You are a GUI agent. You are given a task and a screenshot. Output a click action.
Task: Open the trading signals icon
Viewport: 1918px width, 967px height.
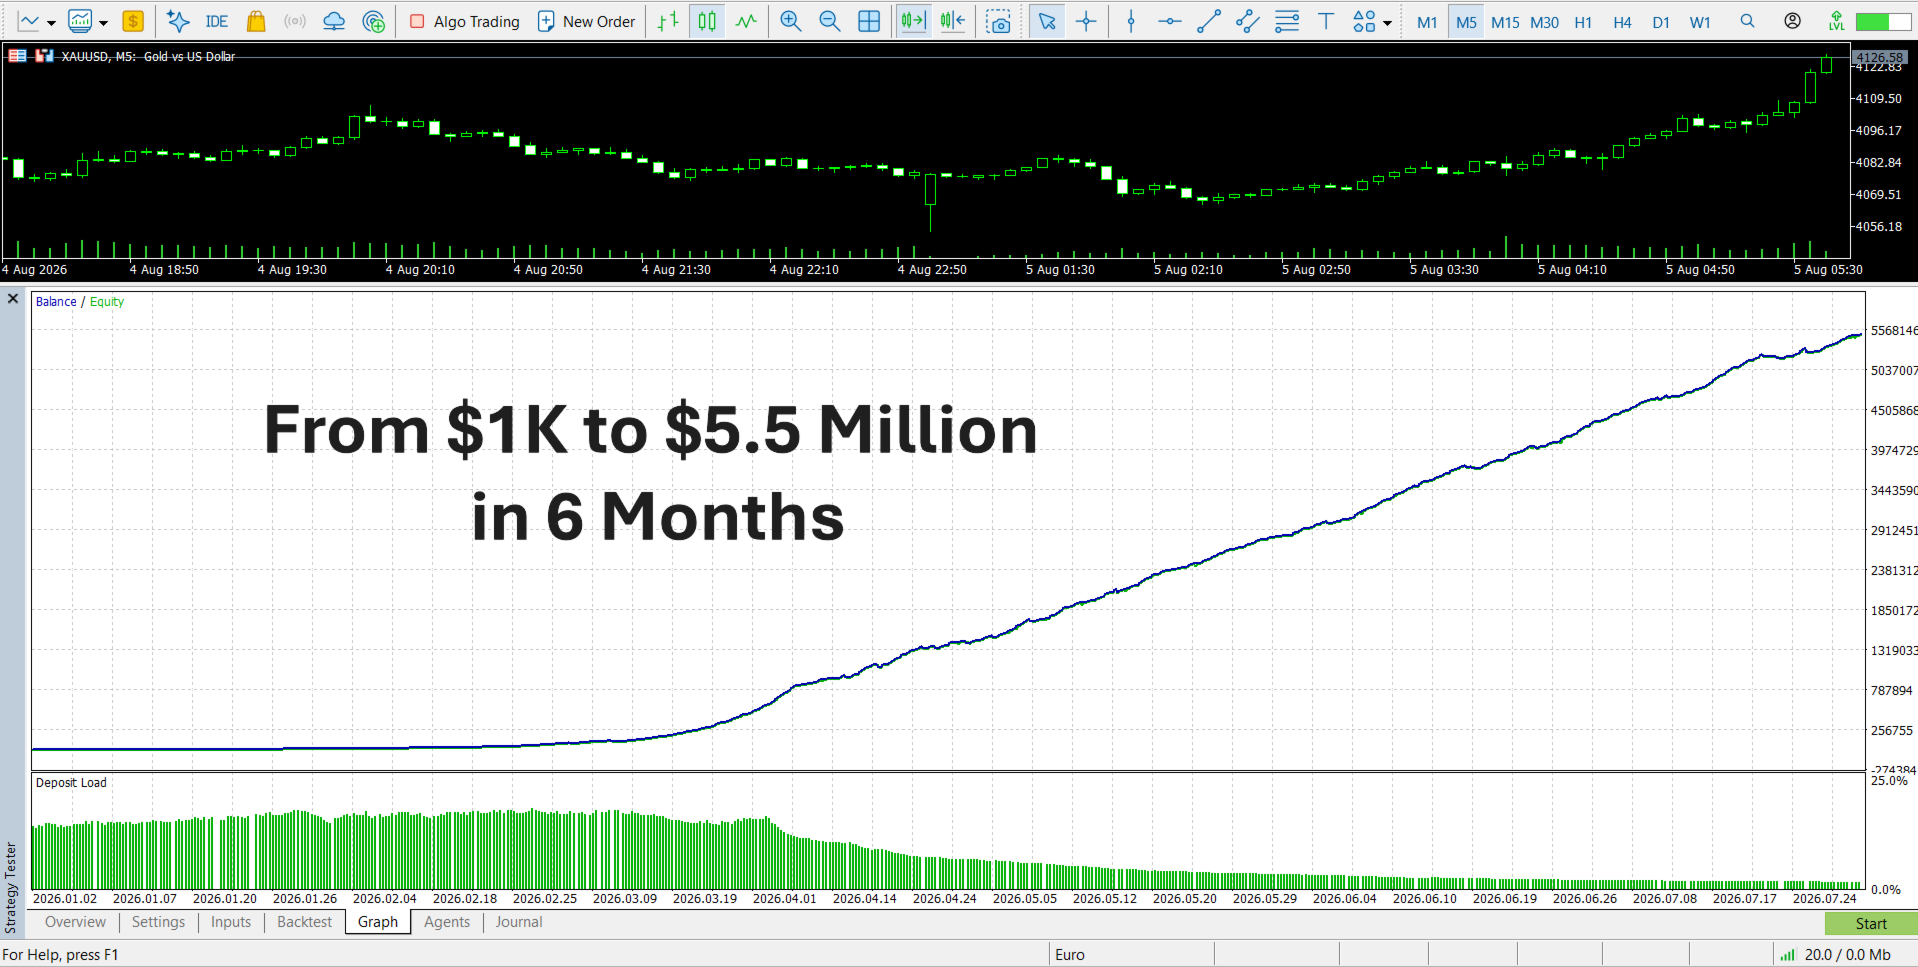click(295, 21)
